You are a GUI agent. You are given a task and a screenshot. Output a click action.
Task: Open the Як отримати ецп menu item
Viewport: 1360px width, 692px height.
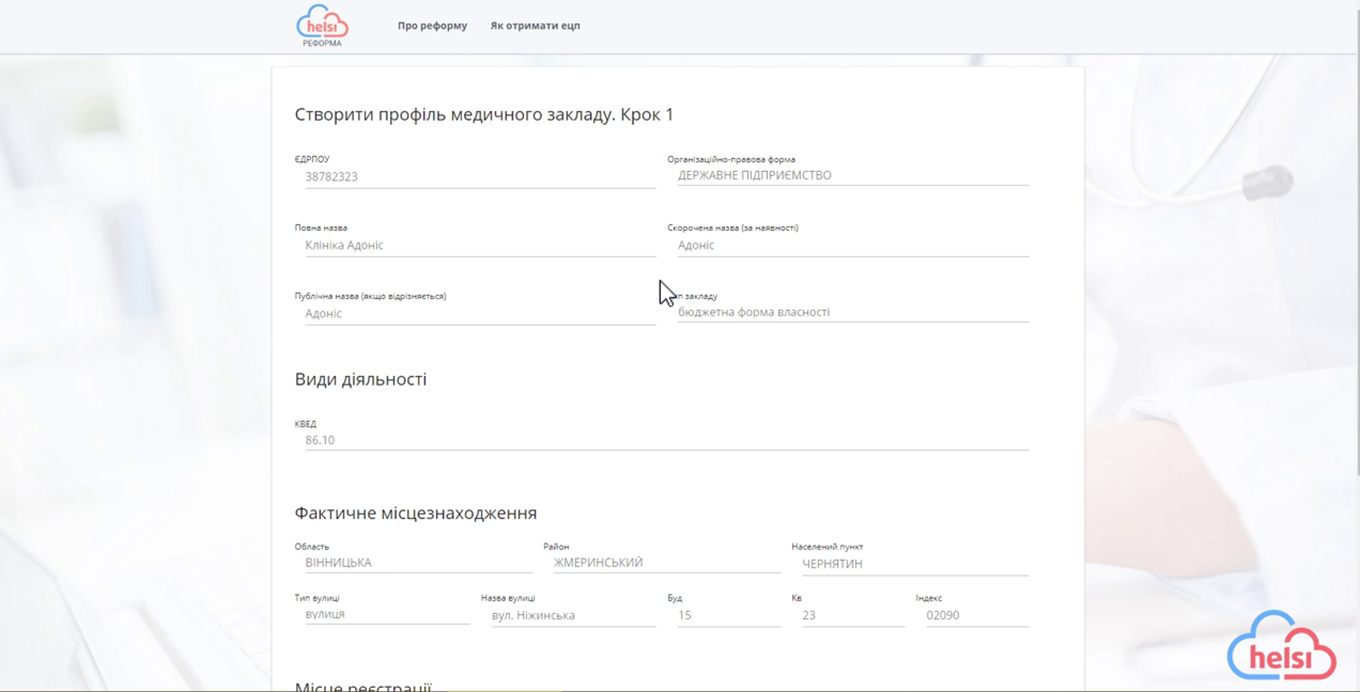[535, 26]
